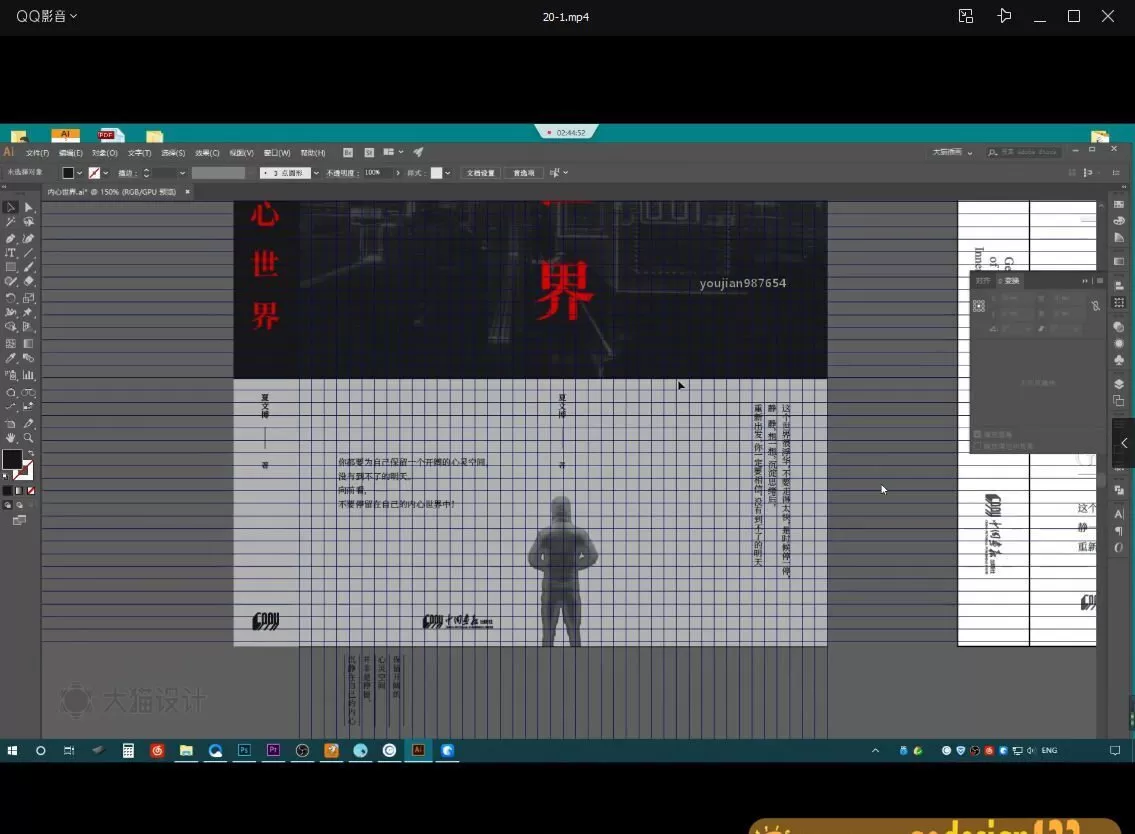Viewport: 1135px width, 834px height.
Task: Activate the Zoom magnifier tool
Action: coord(28,438)
